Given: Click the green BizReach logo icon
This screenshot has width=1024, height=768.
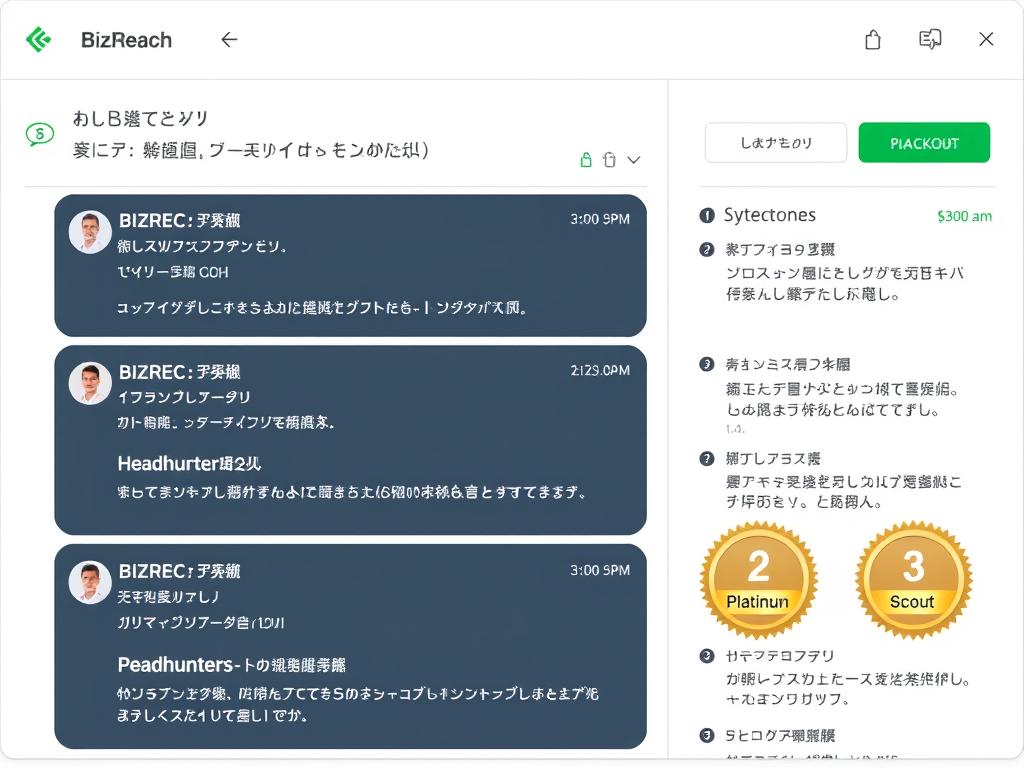Looking at the screenshot, I should pyautogui.click(x=39, y=39).
